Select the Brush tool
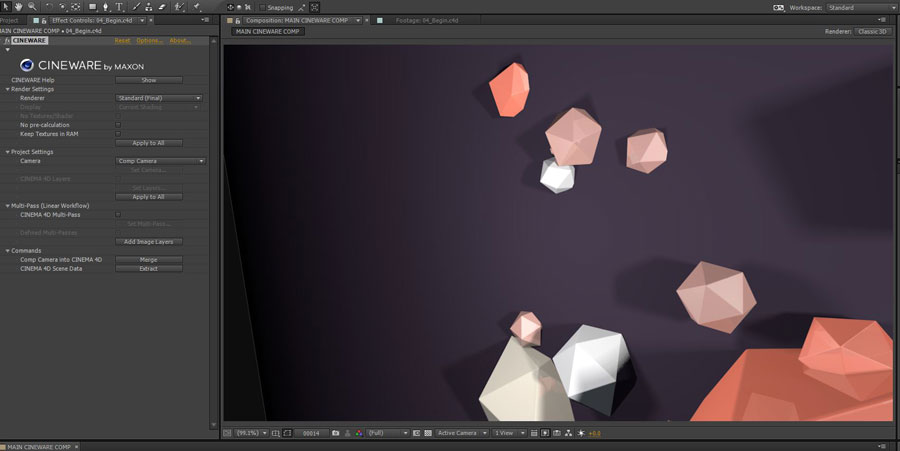This screenshot has width=900, height=451. pos(136,7)
